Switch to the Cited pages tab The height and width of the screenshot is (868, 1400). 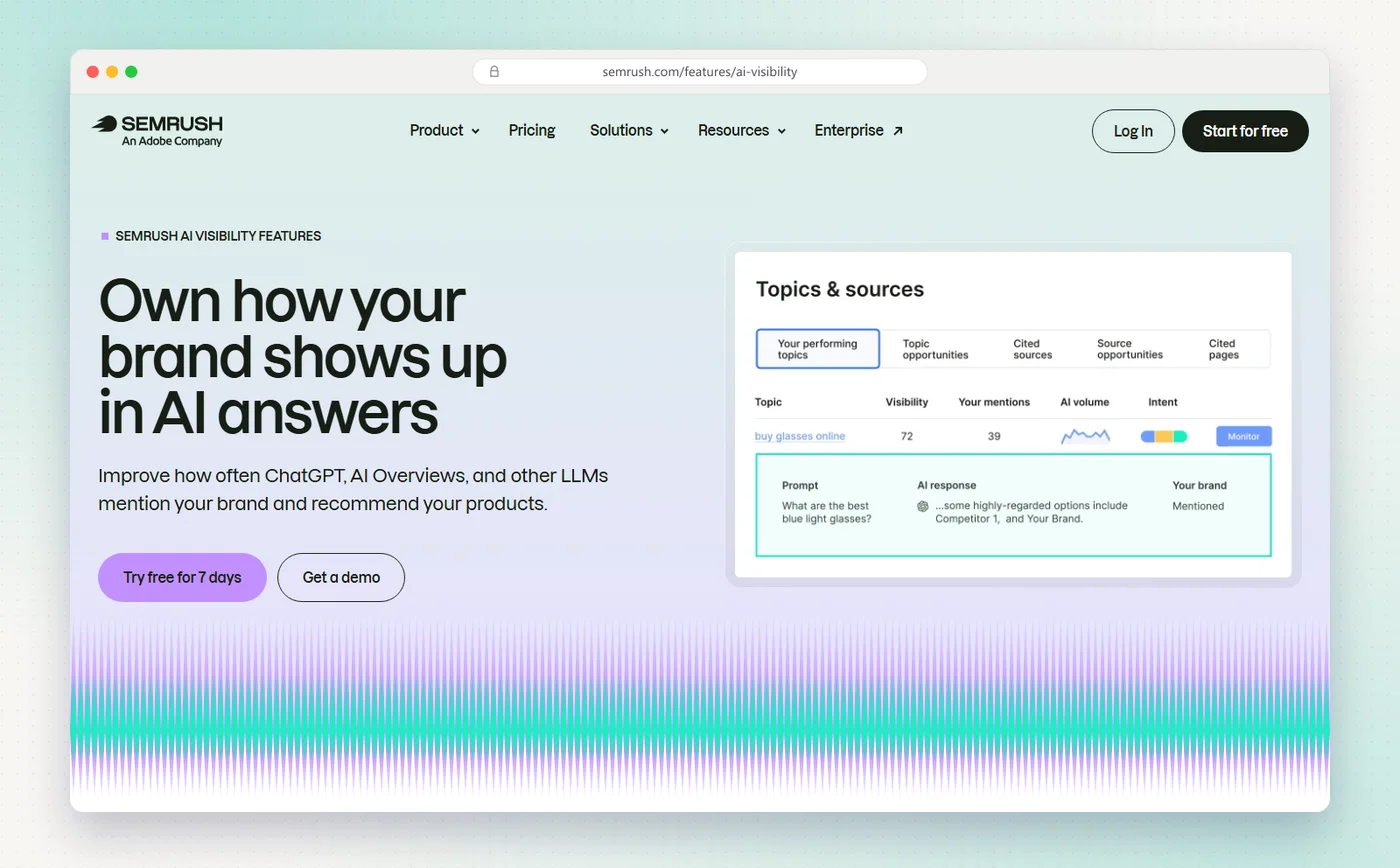point(1223,349)
